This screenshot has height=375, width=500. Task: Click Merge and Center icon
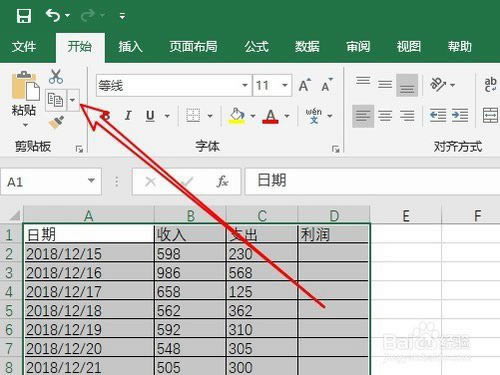(490, 115)
